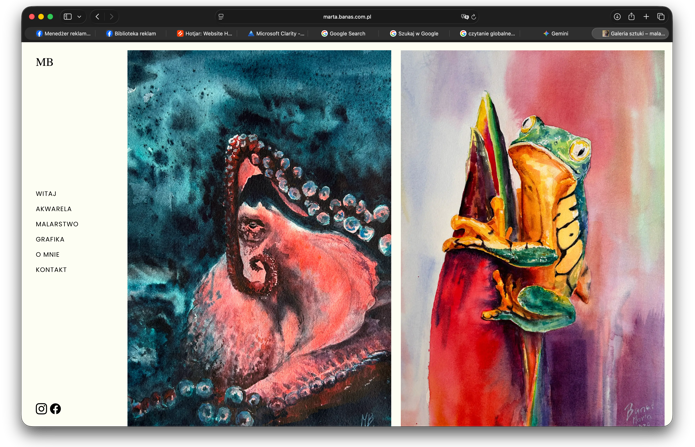Open the Instagram profile icon
The width and height of the screenshot is (695, 447).
(41, 409)
